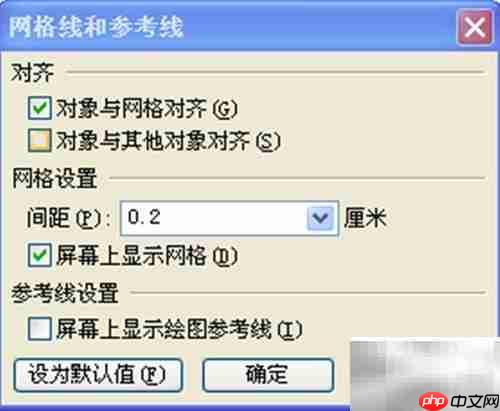This screenshot has height=411, width=500.
Task: Close the 网格线和参考线 dialog
Action: [x=475, y=28]
